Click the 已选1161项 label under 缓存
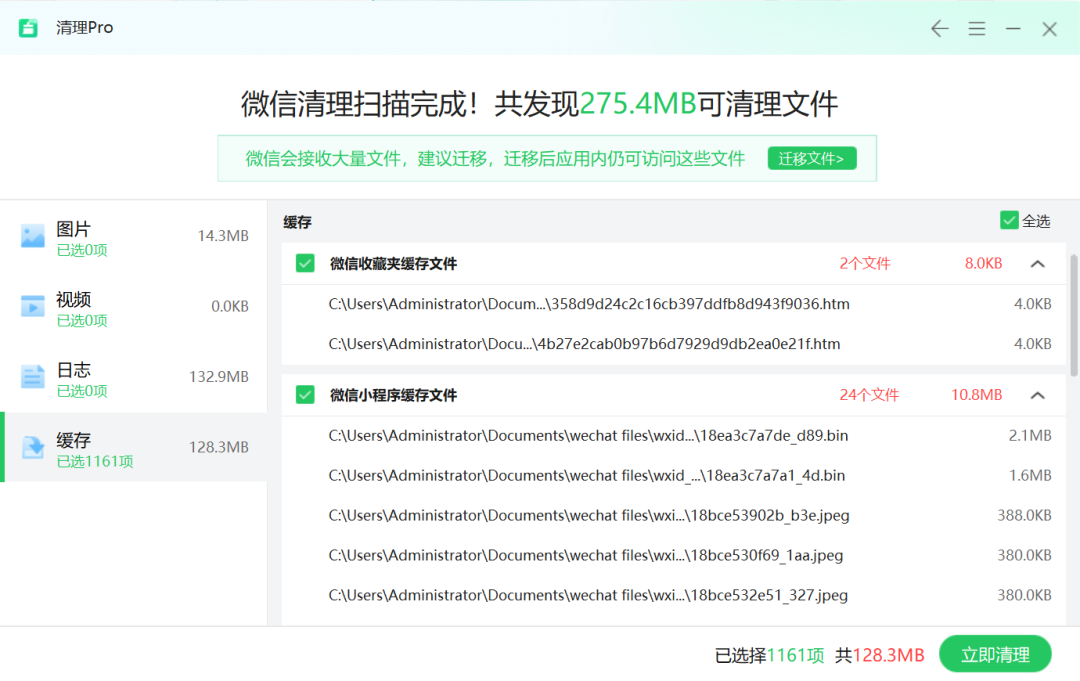1080x681 pixels. coord(94,461)
